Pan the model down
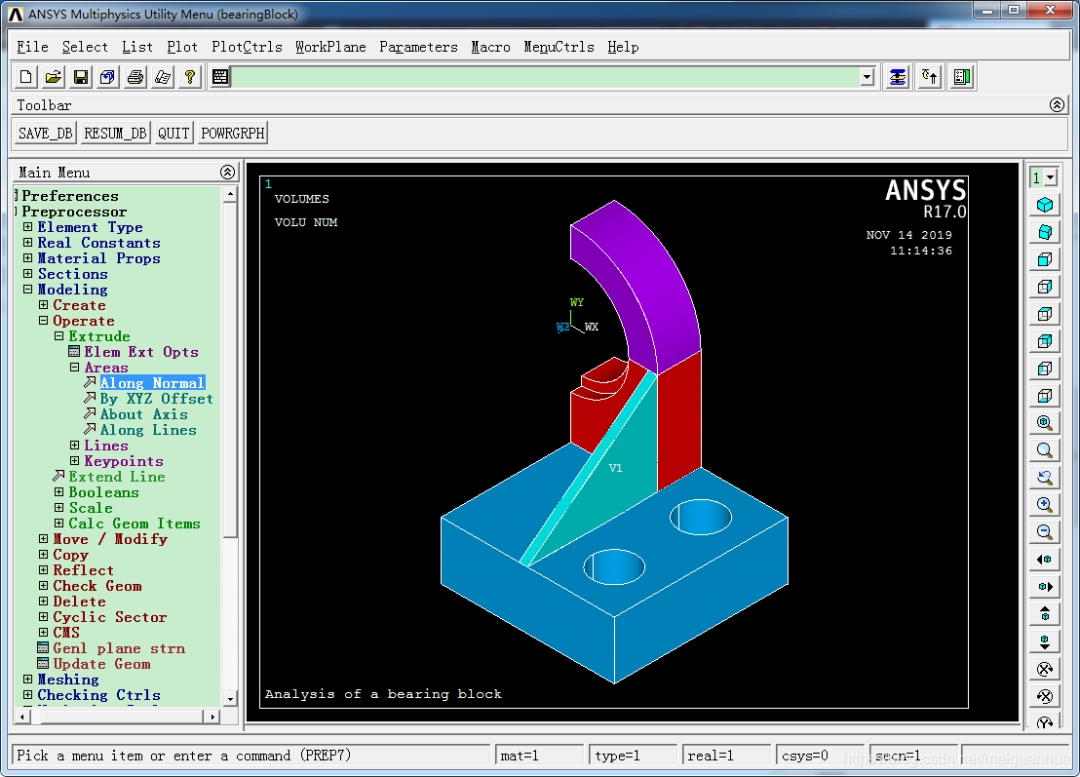The width and height of the screenshot is (1080, 777). pos(1044,641)
